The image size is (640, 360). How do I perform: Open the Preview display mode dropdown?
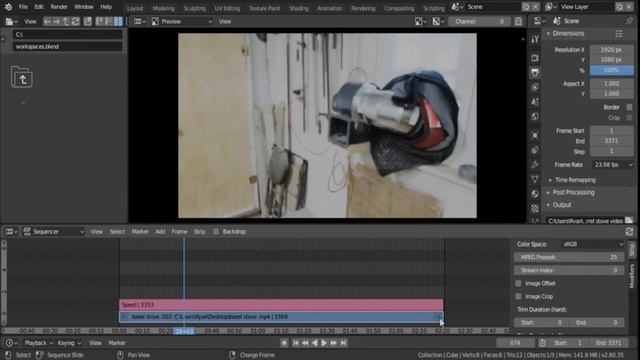(x=182, y=21)
